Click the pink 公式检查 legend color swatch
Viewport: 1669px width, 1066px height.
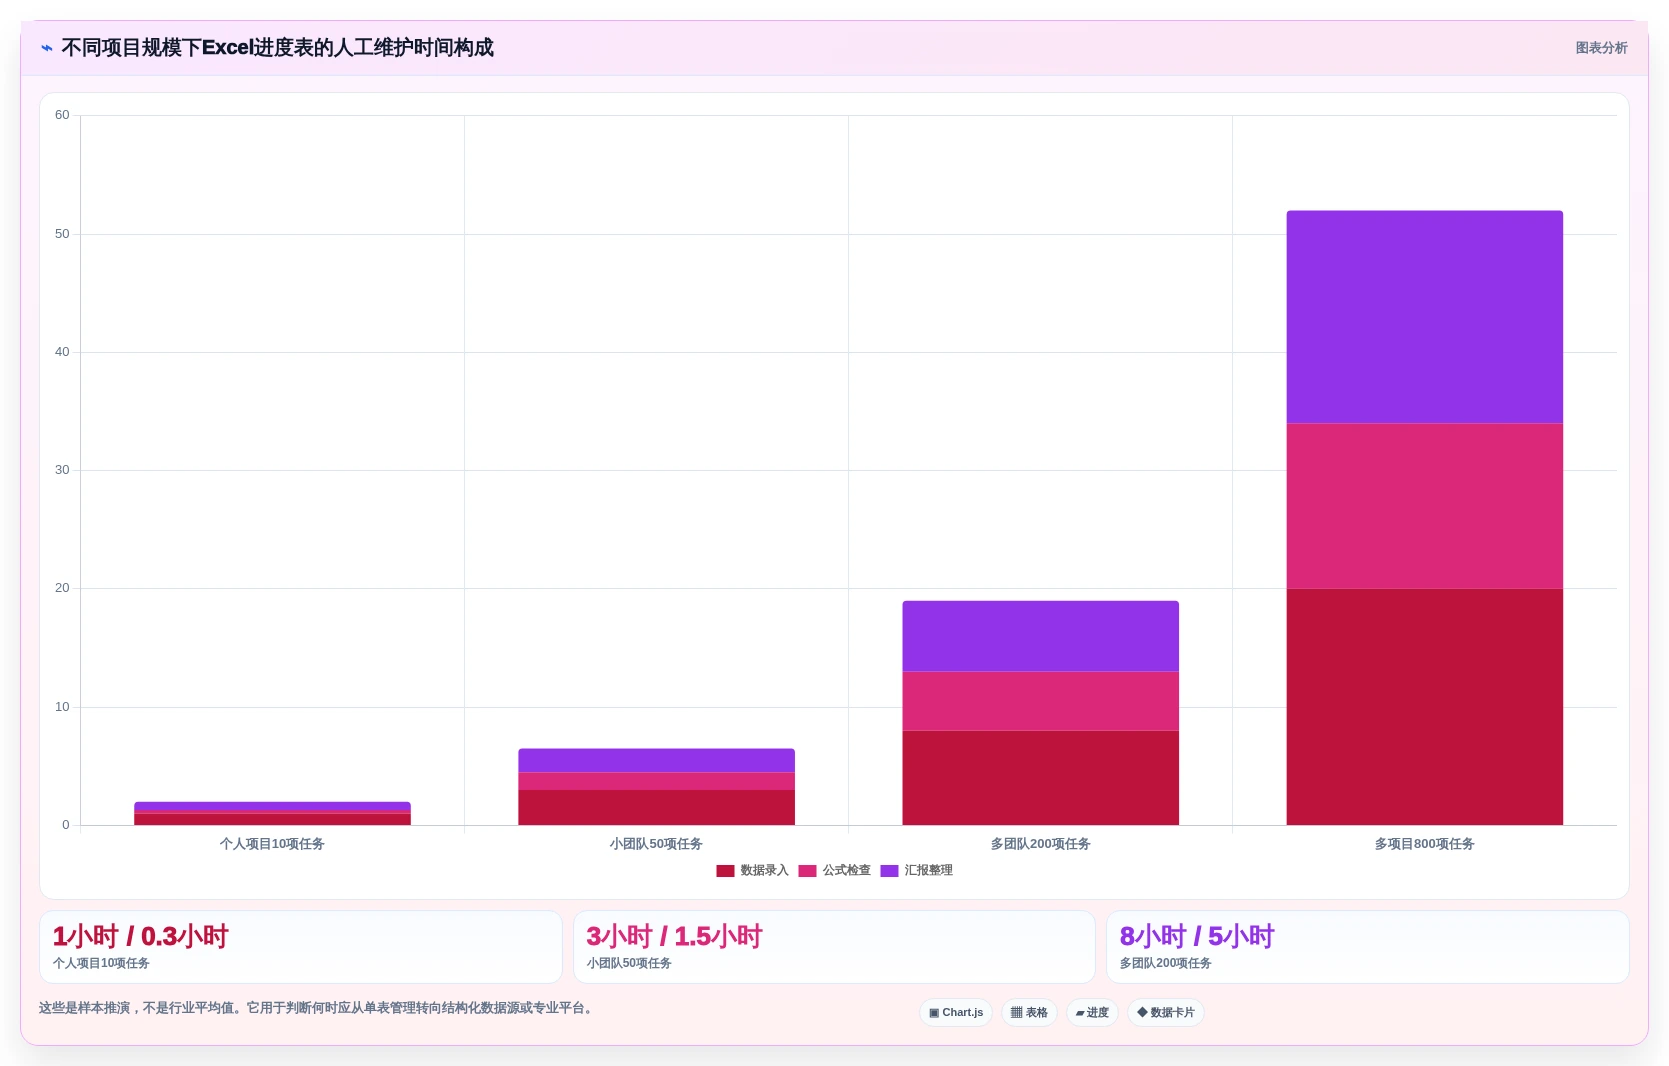point(807,871)
